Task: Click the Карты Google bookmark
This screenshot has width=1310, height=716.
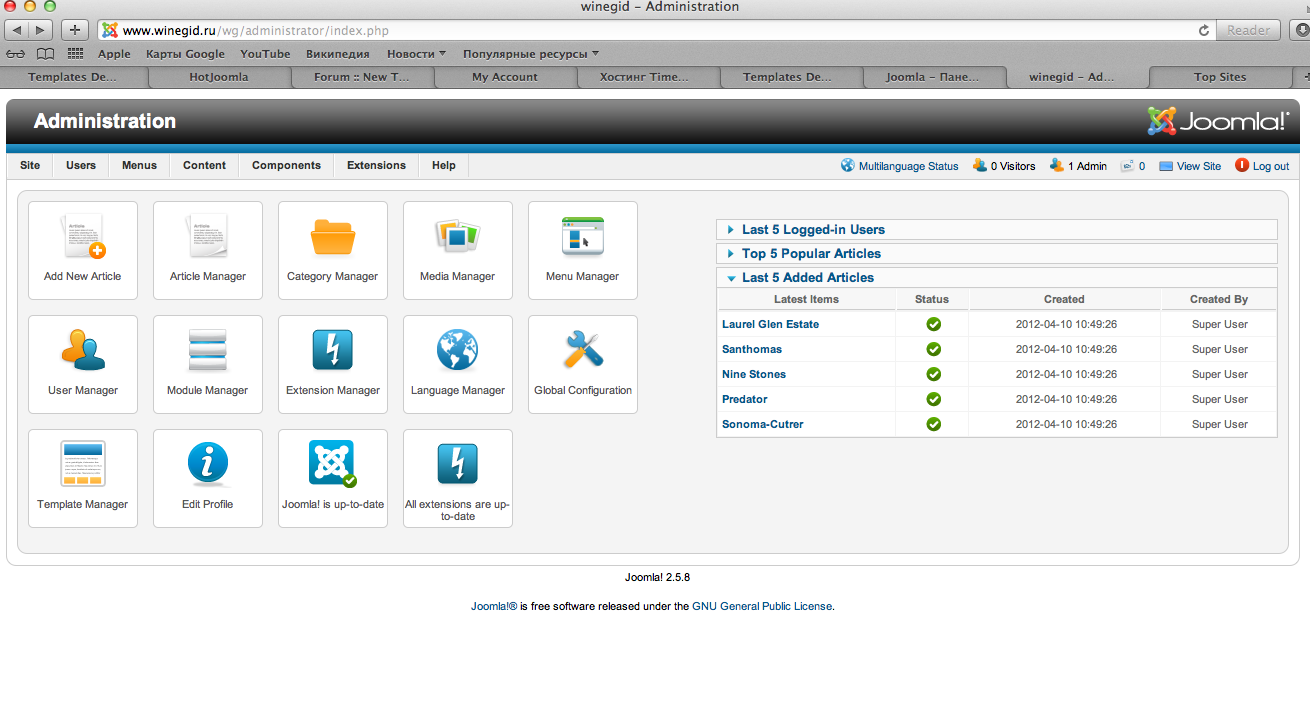Action: 185,54
